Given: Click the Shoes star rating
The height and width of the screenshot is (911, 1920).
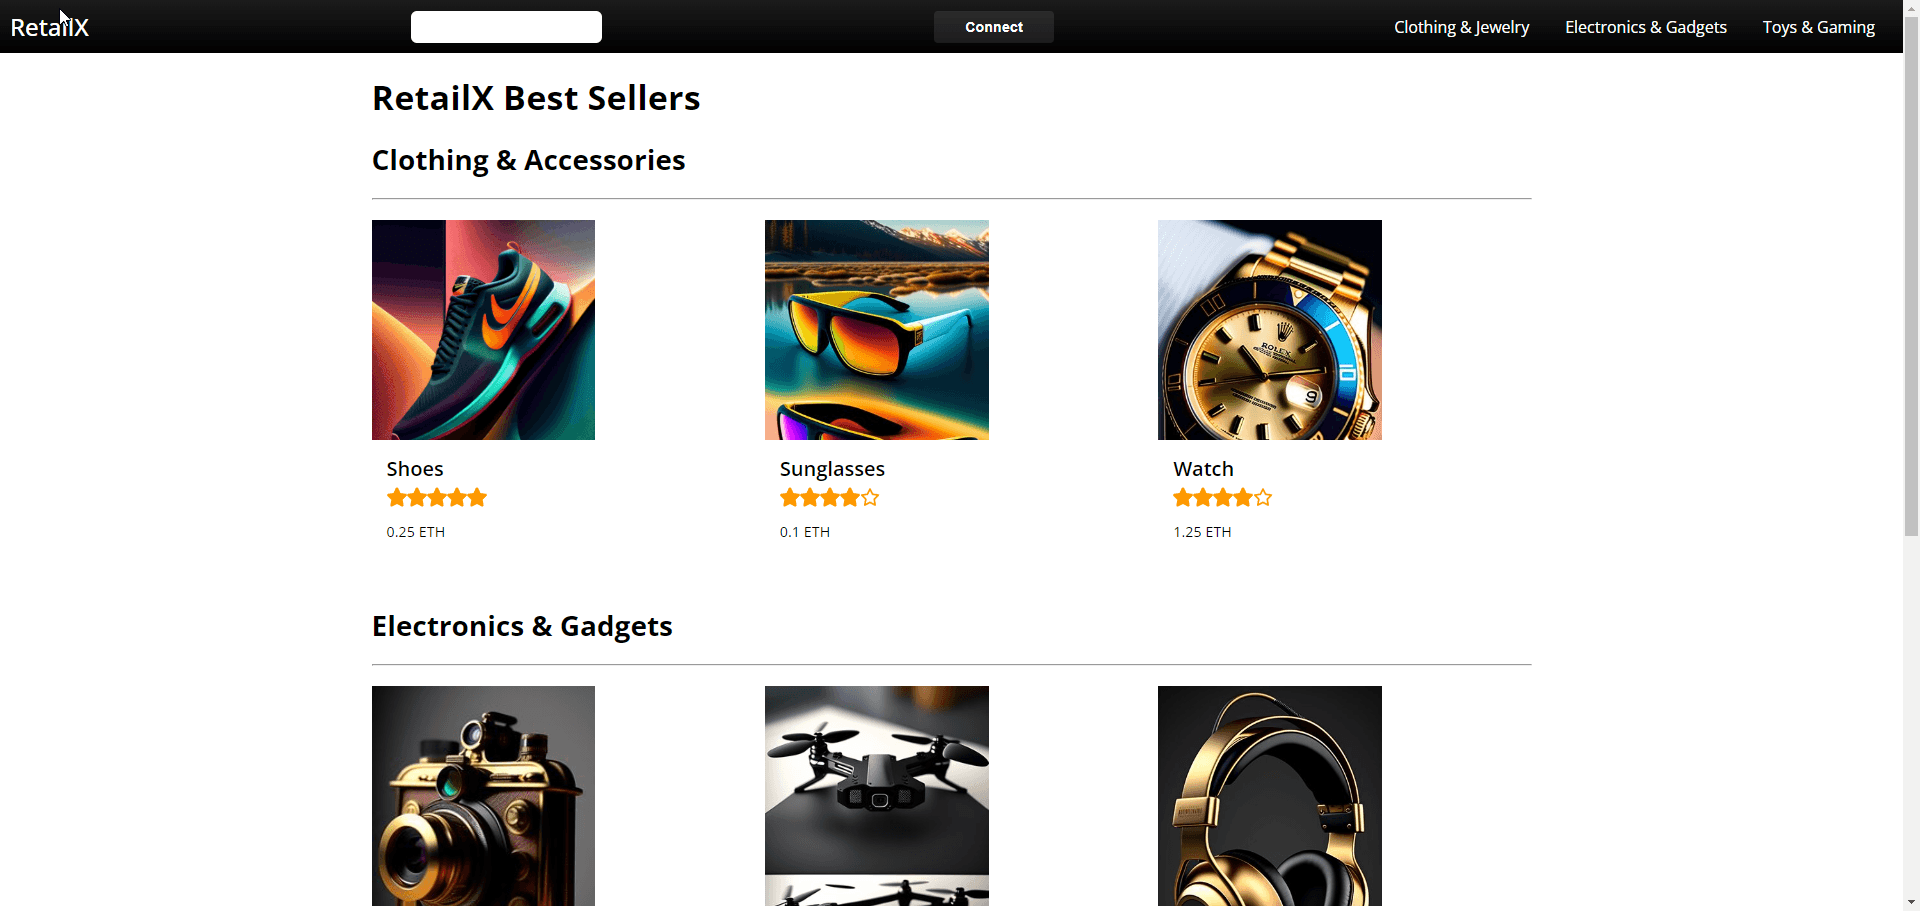Looking at the screenshot, I should [x=437, y=497].
